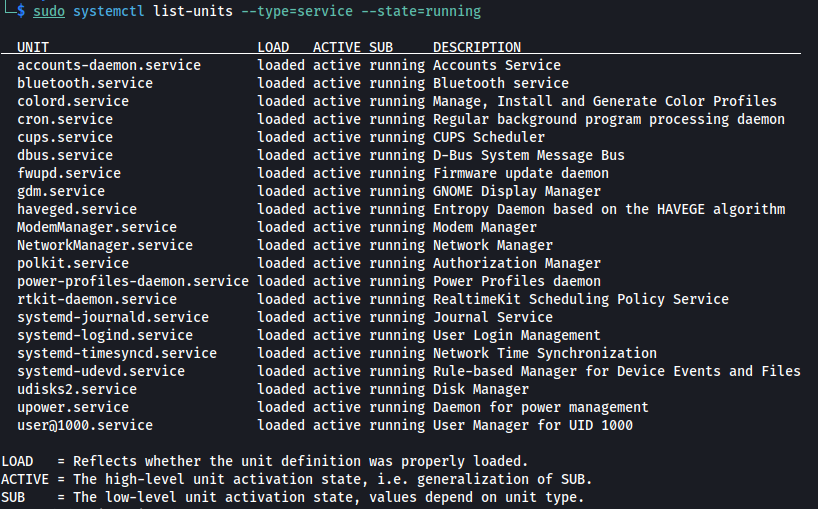This screenshot has height=509, width=818.
Task: Click the SUB column header
Action: tap(381, 47)
